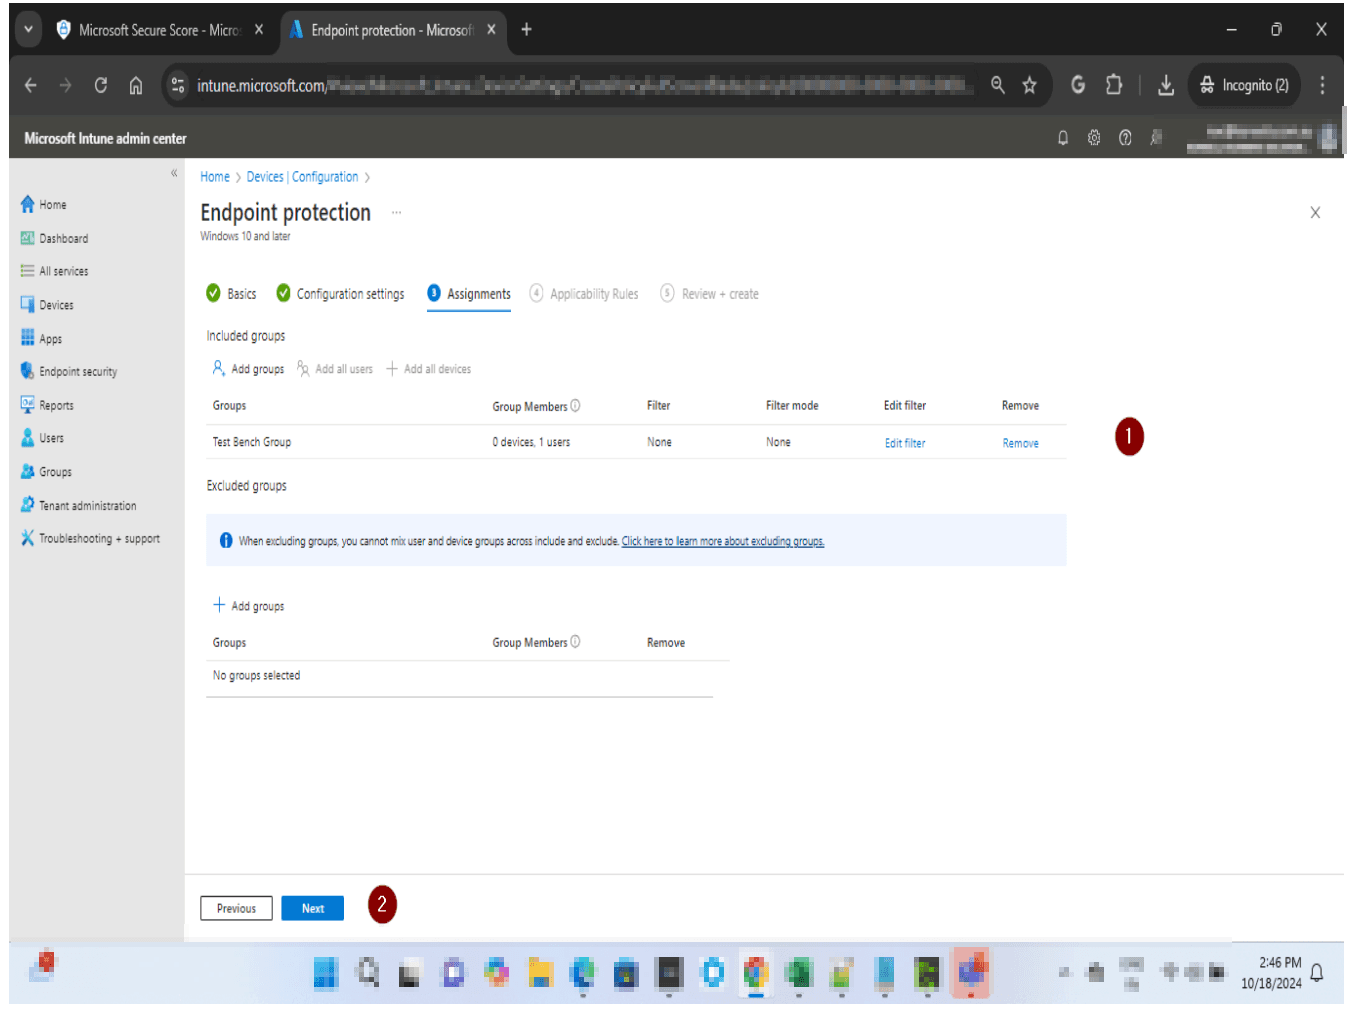Remove Test Bench Group from included groups
The height and width of the screenshot is (1014, 1350).
tap(1020, 443)
